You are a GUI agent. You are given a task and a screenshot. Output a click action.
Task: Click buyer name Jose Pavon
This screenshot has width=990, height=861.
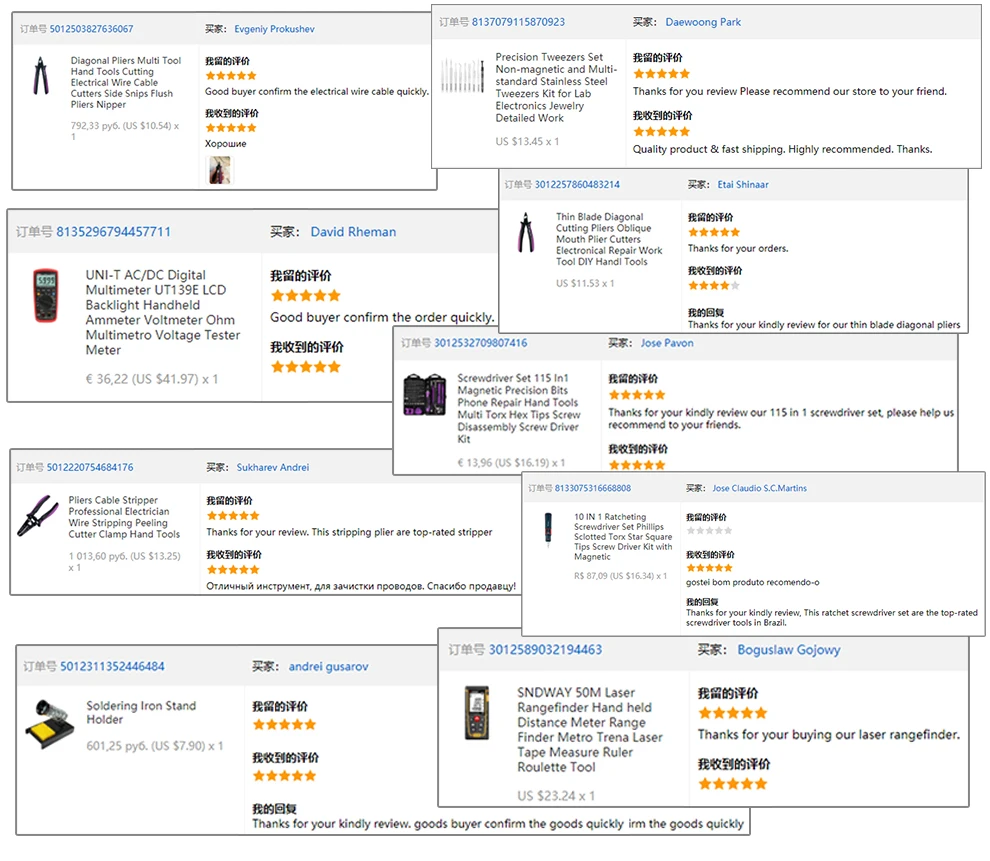click(x=667, y=343)
